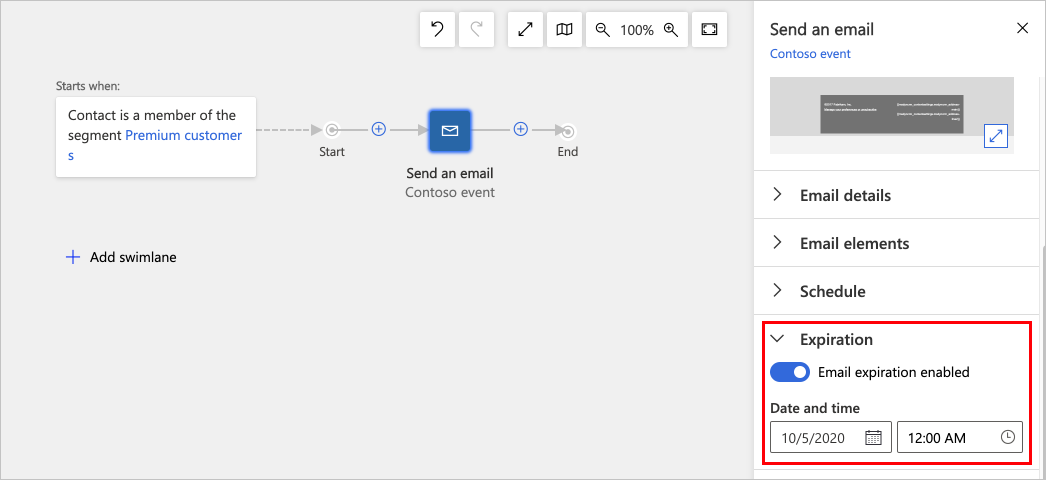The width and height of the screenshot is (1046, 480).
Task: Click the expiration time field 12:00 AM
Action: point(960,437)
